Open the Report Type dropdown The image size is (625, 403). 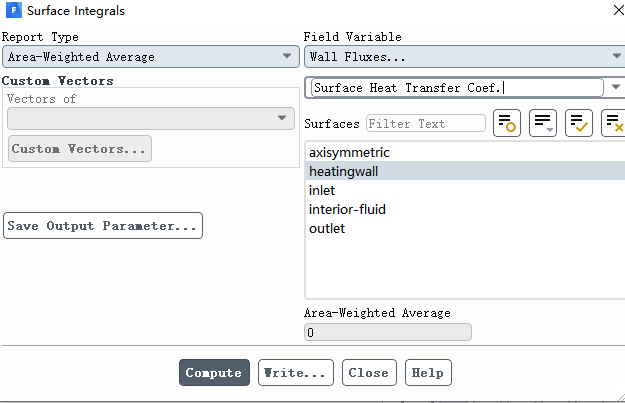(x=148, y=57)
